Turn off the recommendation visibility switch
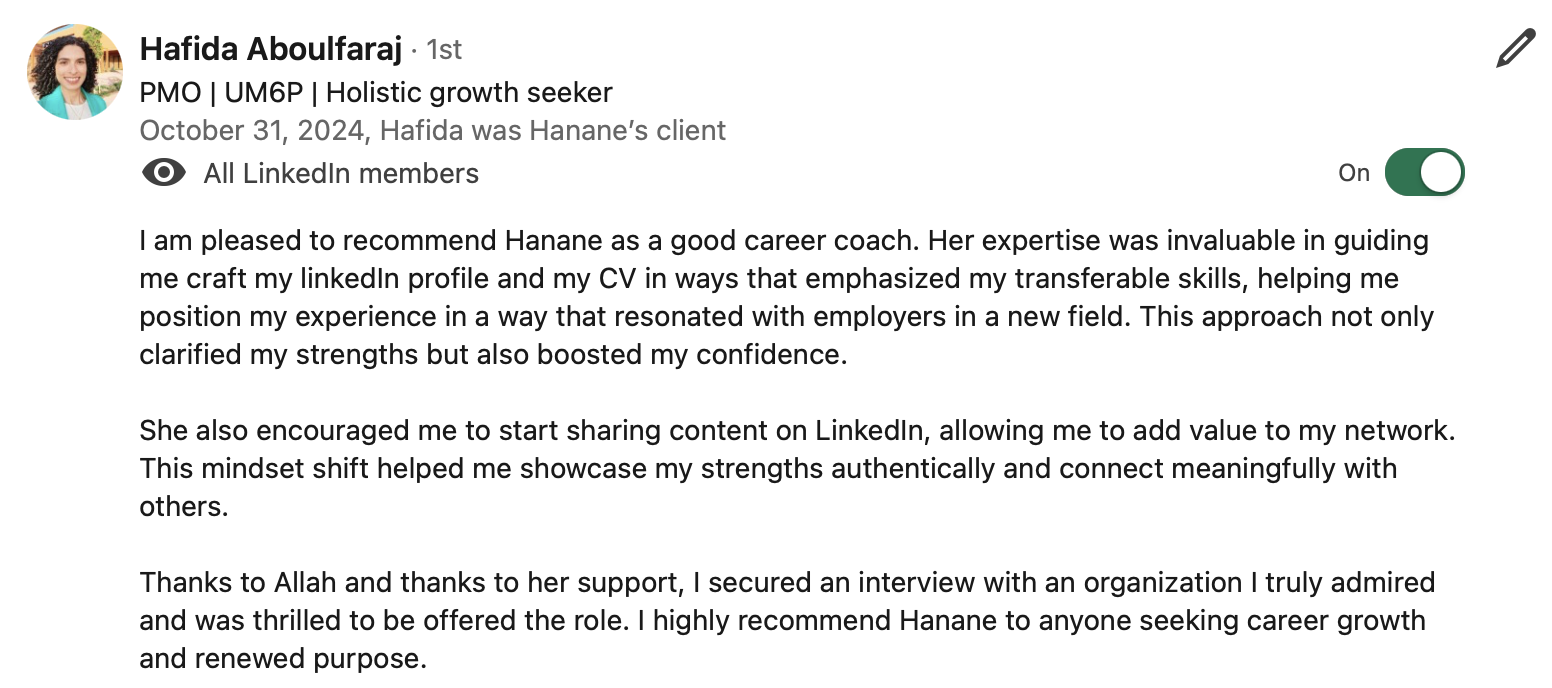The image size is (1552, 688). (x=1424, y=173)
